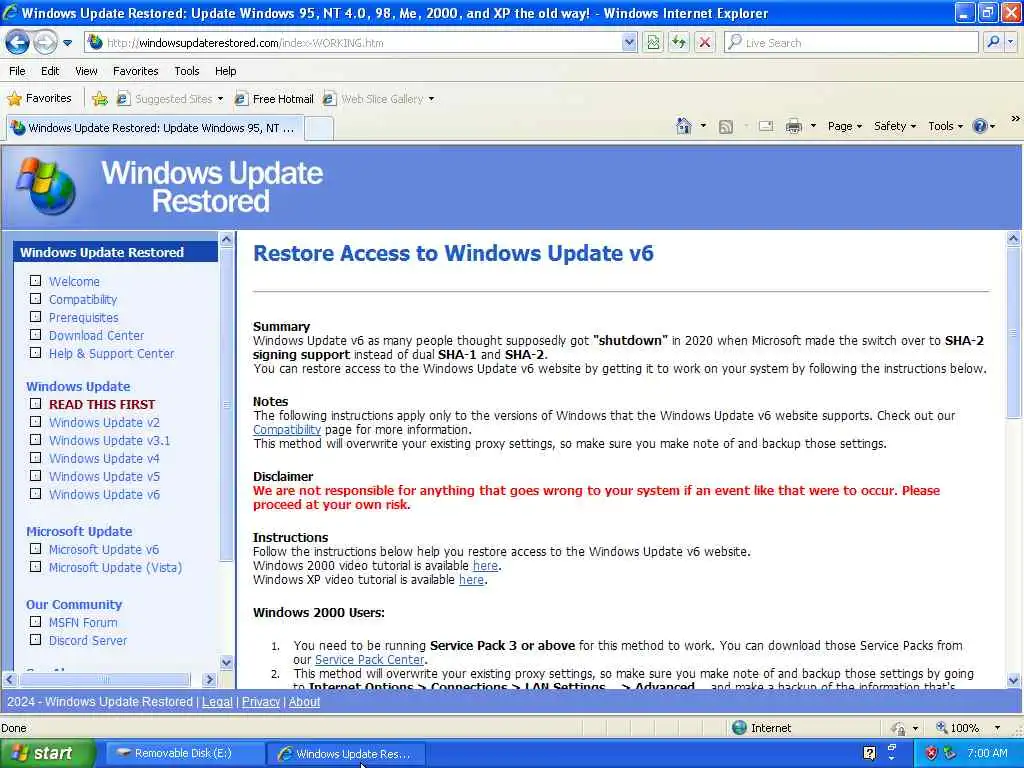This screenshot has width=1024, height=768.
Task: Open the Page dropdown menu
Action: [845, 126]
